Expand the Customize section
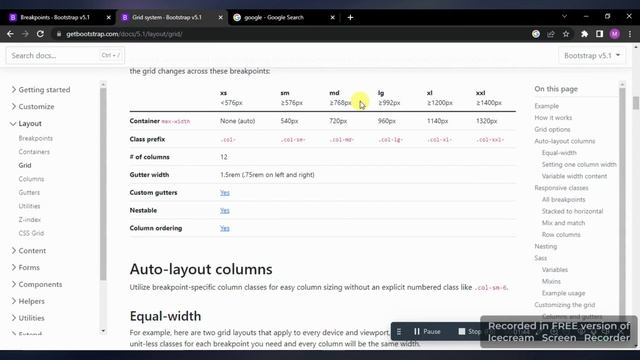This screenshot has width=640, height=360. pos(33,107)
